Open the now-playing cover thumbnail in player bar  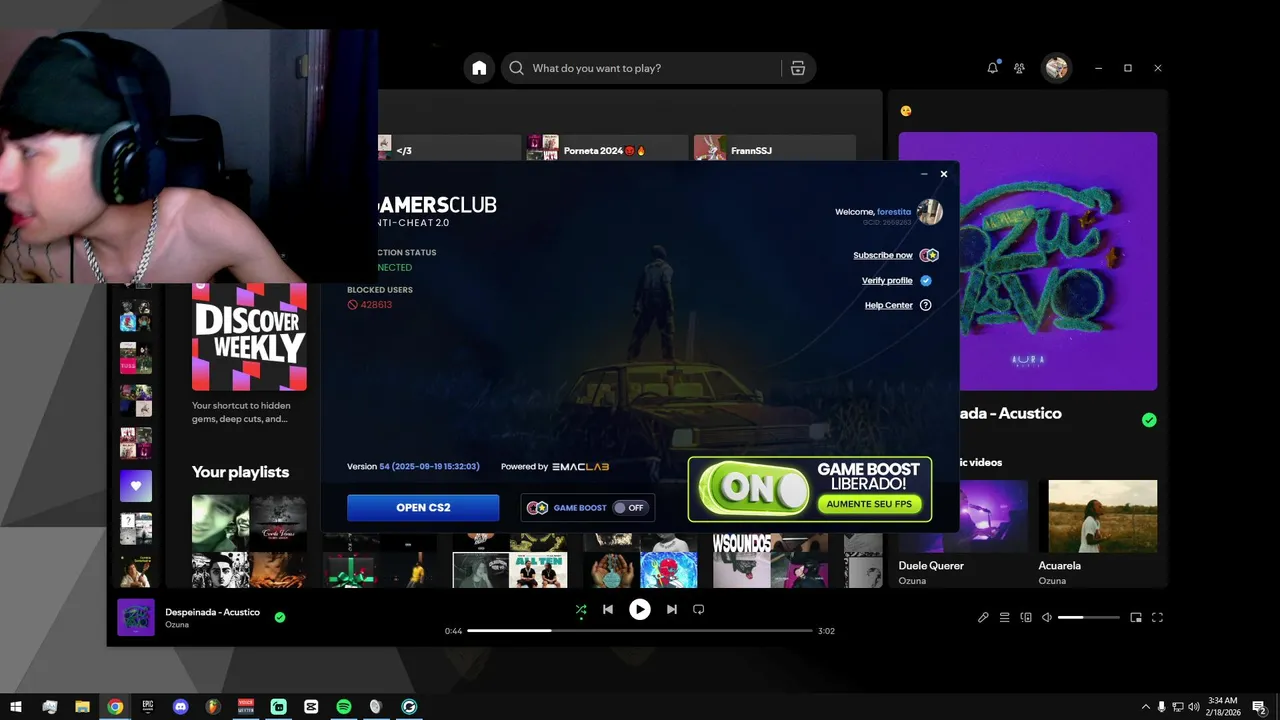pos(136,617)
